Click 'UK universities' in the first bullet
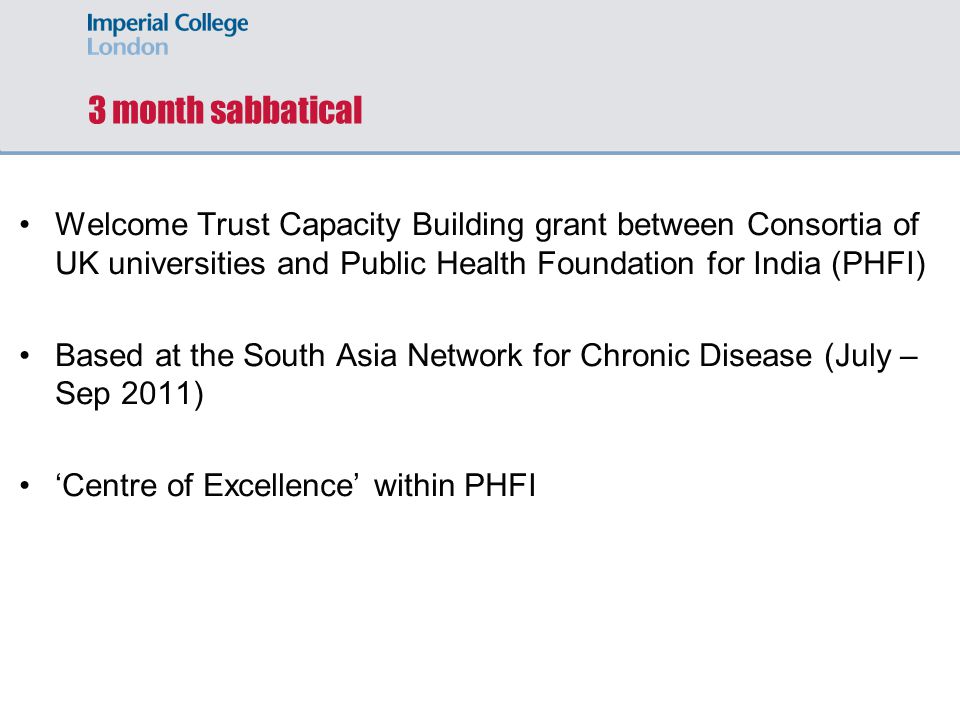This screenshot has height=720, width=960. (x=160, y=264)
